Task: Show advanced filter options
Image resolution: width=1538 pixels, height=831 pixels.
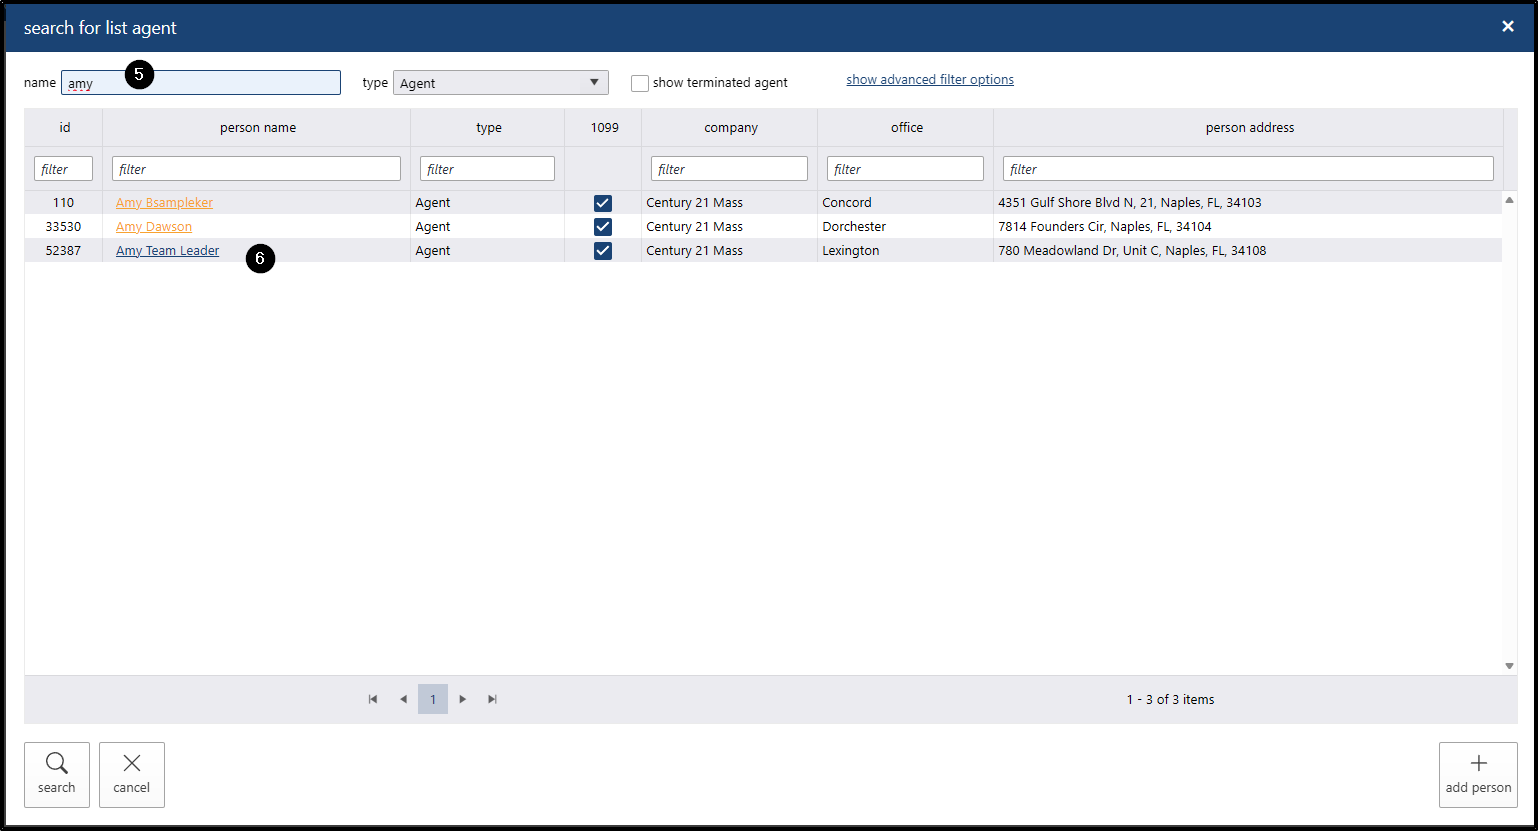Action: click(929, 80)
